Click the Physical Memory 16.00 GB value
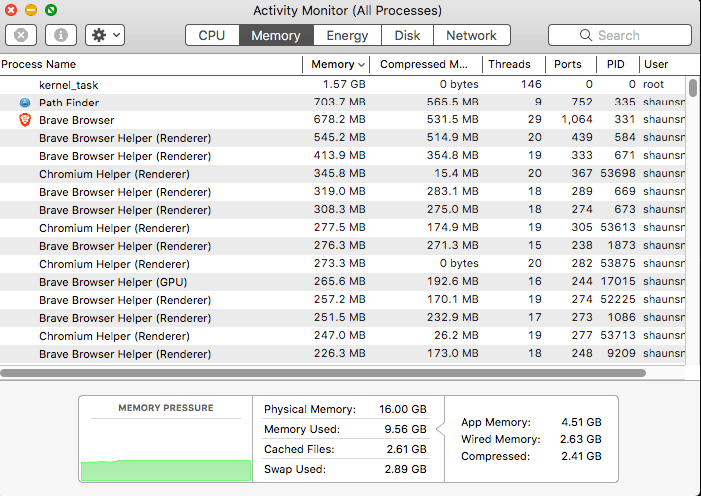 click(x=403, y=409)
